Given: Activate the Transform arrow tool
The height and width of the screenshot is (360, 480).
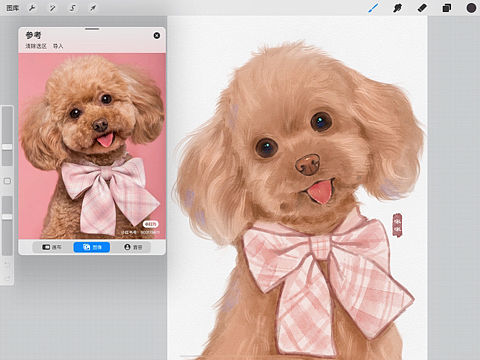Looking at the screenshot, I should (93, 8).
